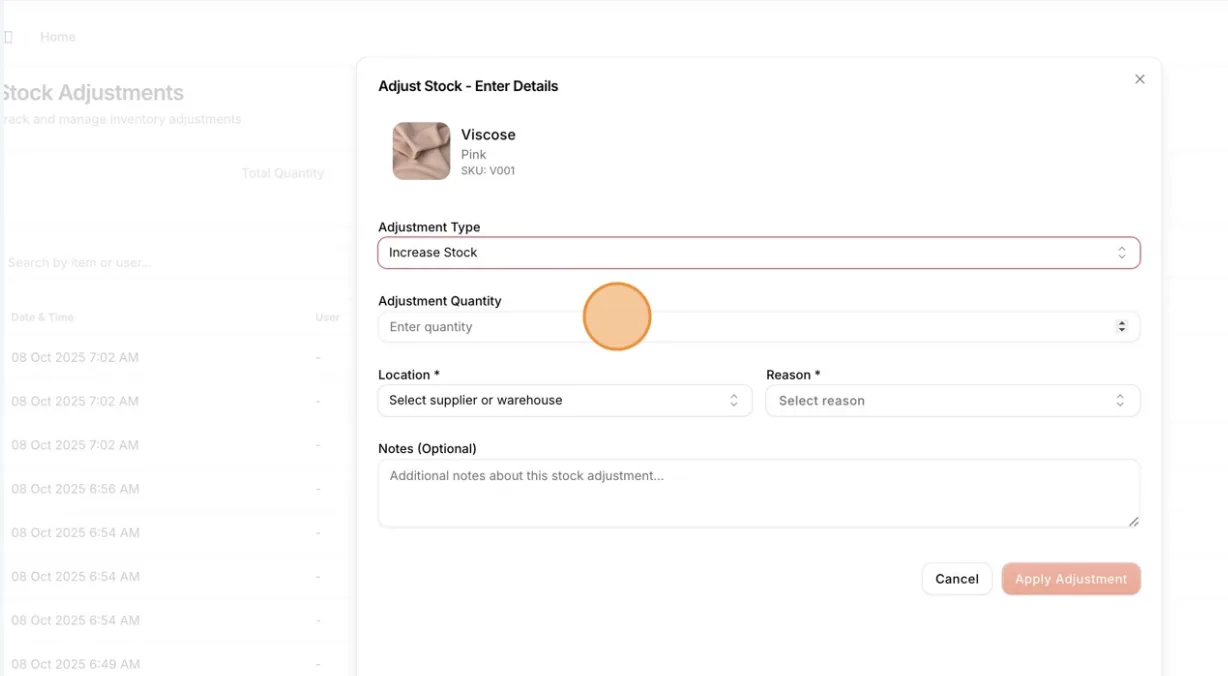1228x676 pixels.
Task: Click the search by item or user field
Action: 80,263
